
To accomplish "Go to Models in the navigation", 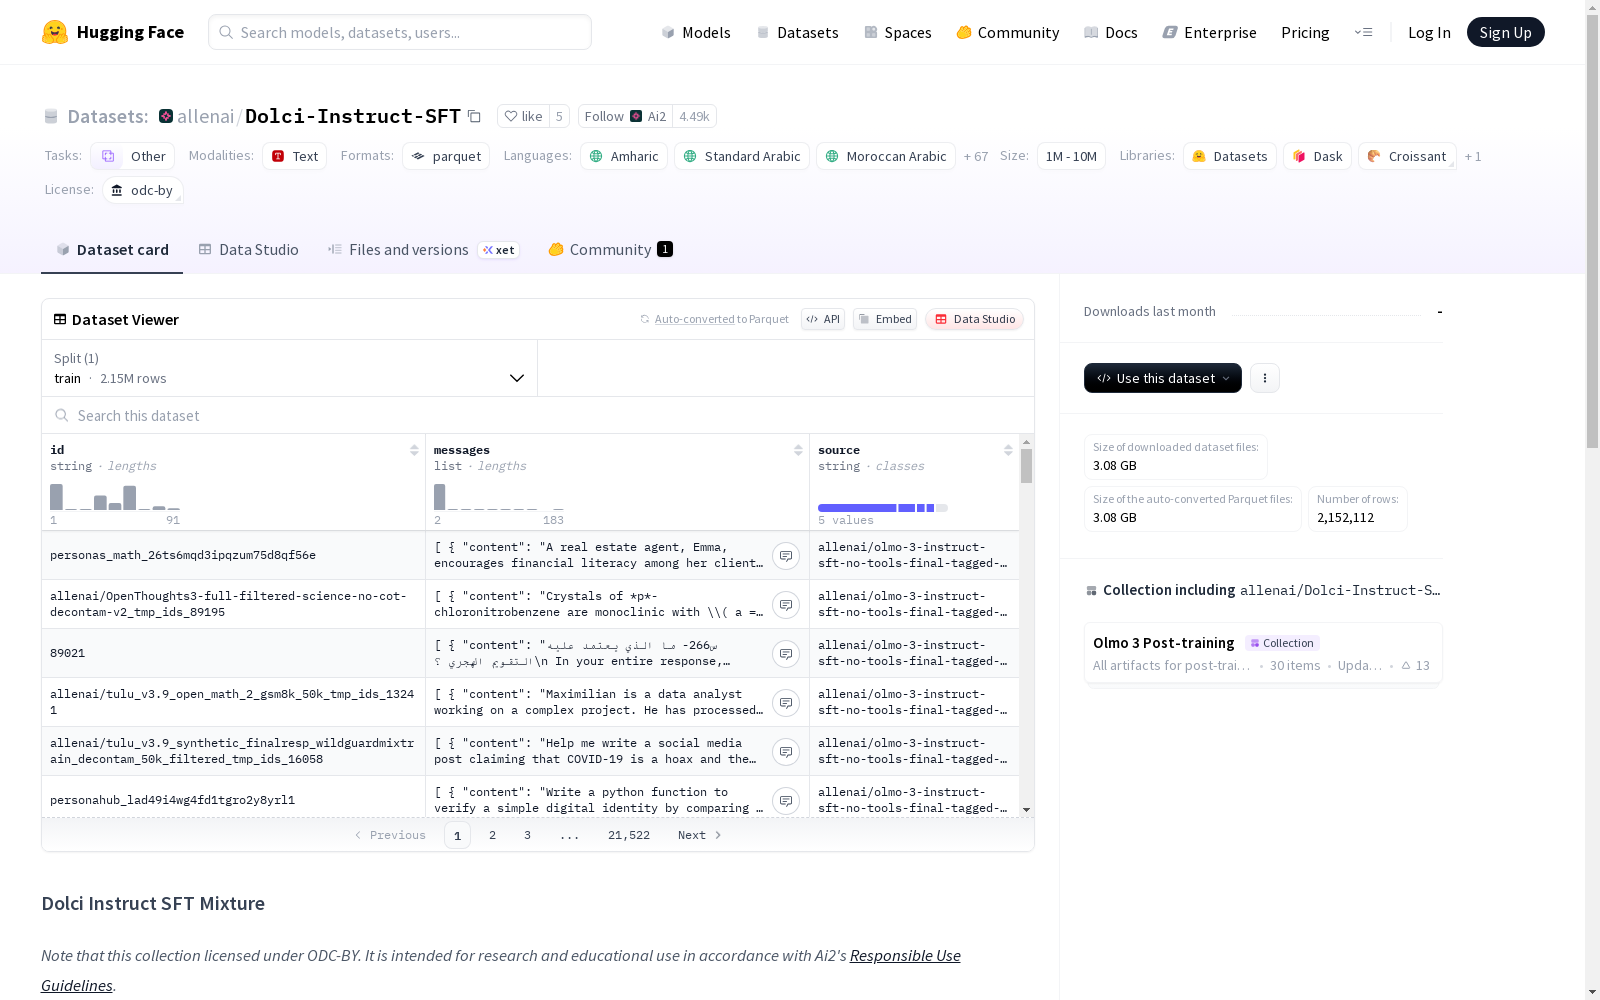I will point(696,32).
